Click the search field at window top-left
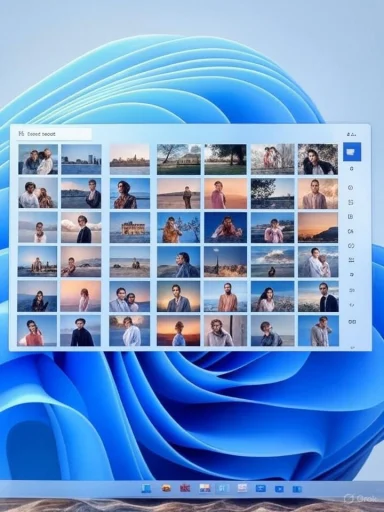 (x=54, y=134)
